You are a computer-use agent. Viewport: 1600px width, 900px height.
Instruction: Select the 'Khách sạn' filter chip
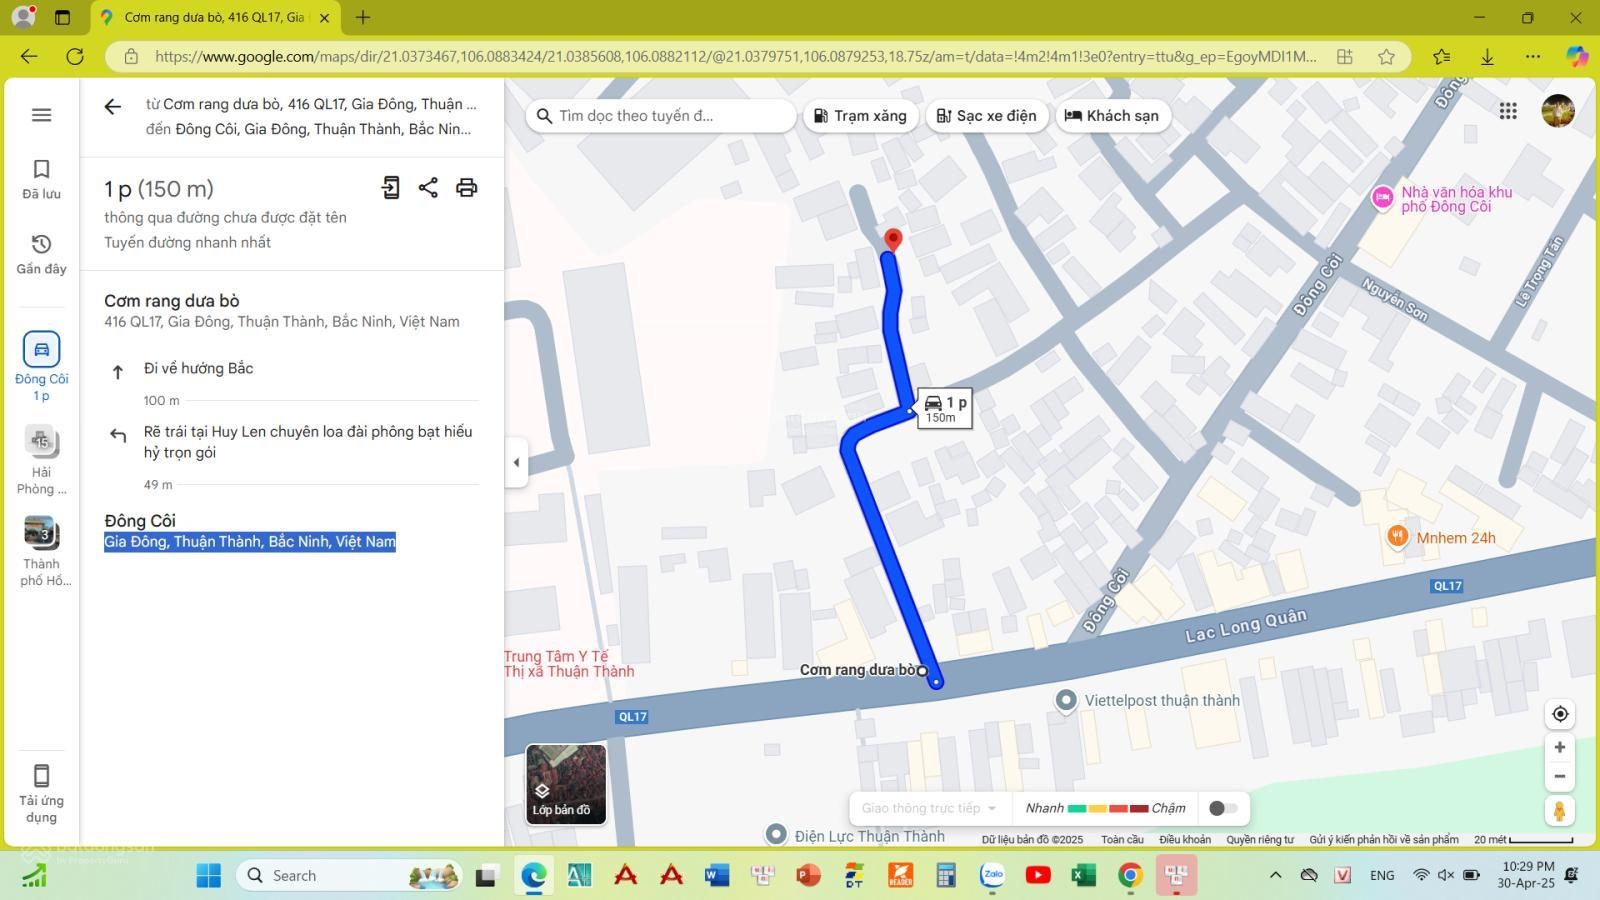[1112, 116]
